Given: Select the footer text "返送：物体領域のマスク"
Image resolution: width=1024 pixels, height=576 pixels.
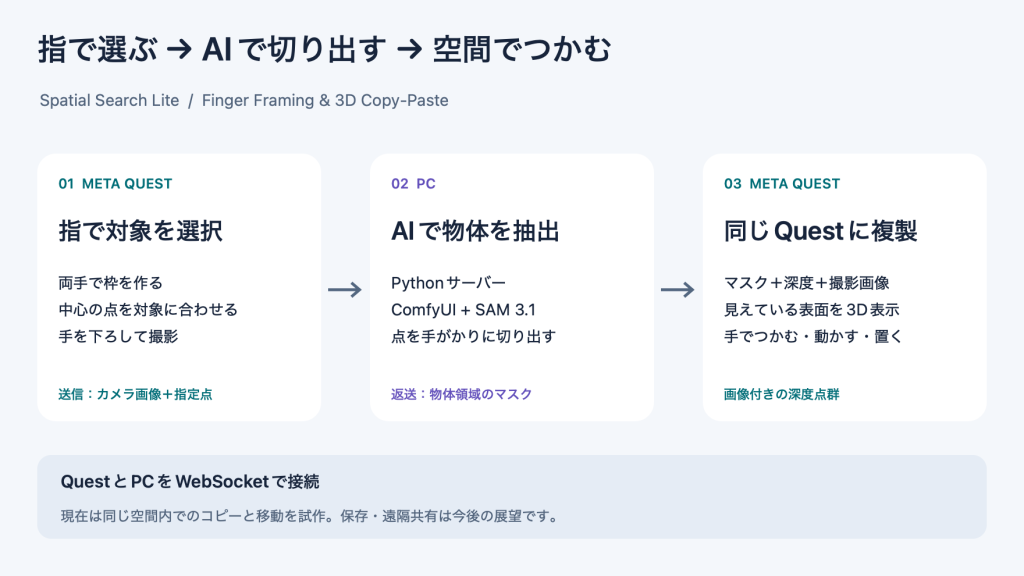Looking at the screenshot, I should pos(462,394).
